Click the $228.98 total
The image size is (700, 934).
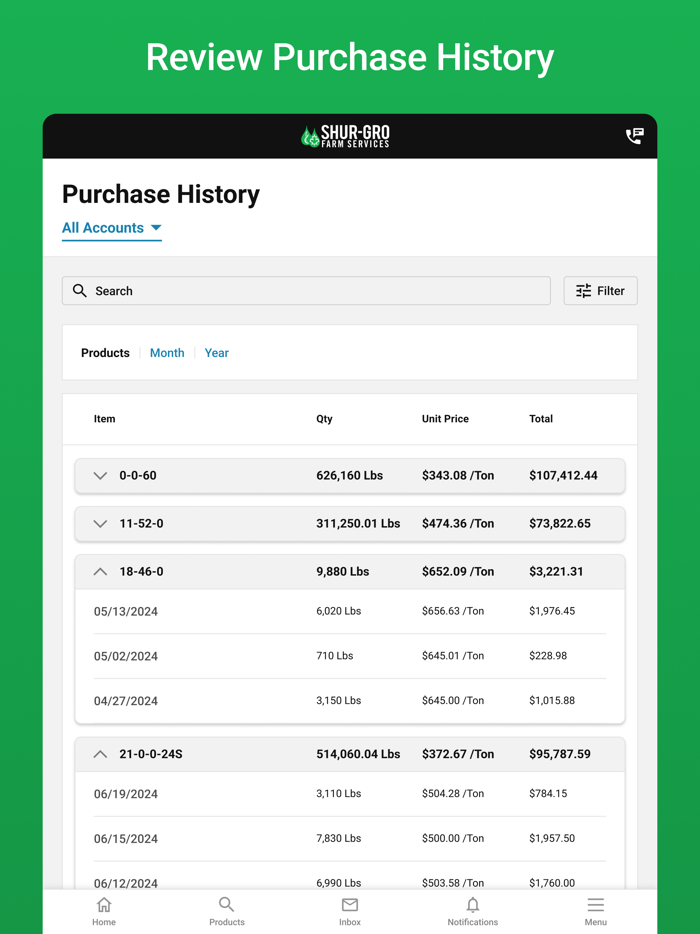click(548, 656)
